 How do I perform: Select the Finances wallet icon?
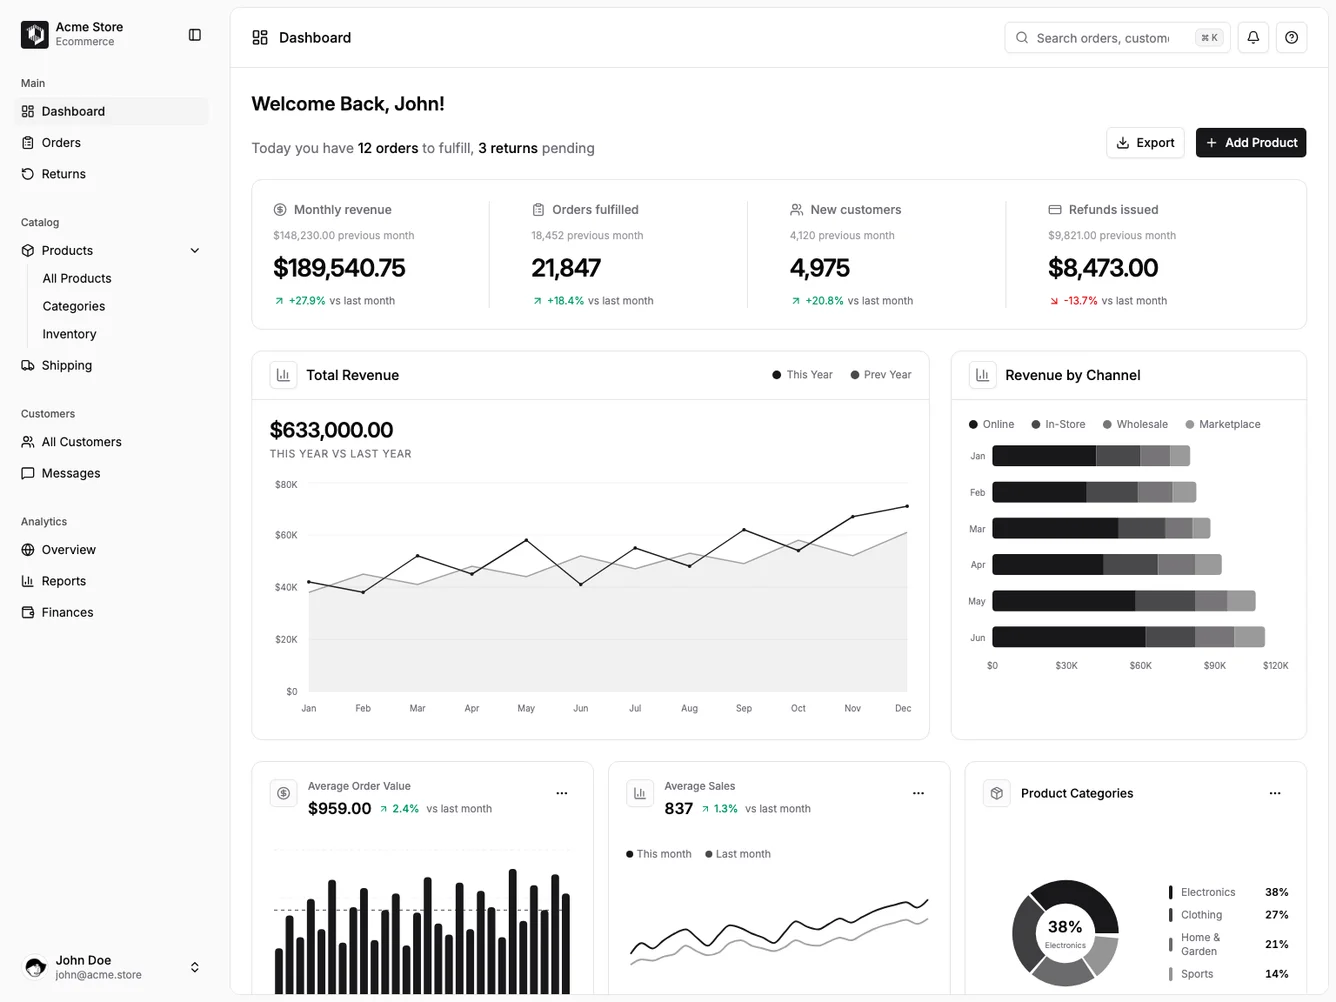click(27, 611)
